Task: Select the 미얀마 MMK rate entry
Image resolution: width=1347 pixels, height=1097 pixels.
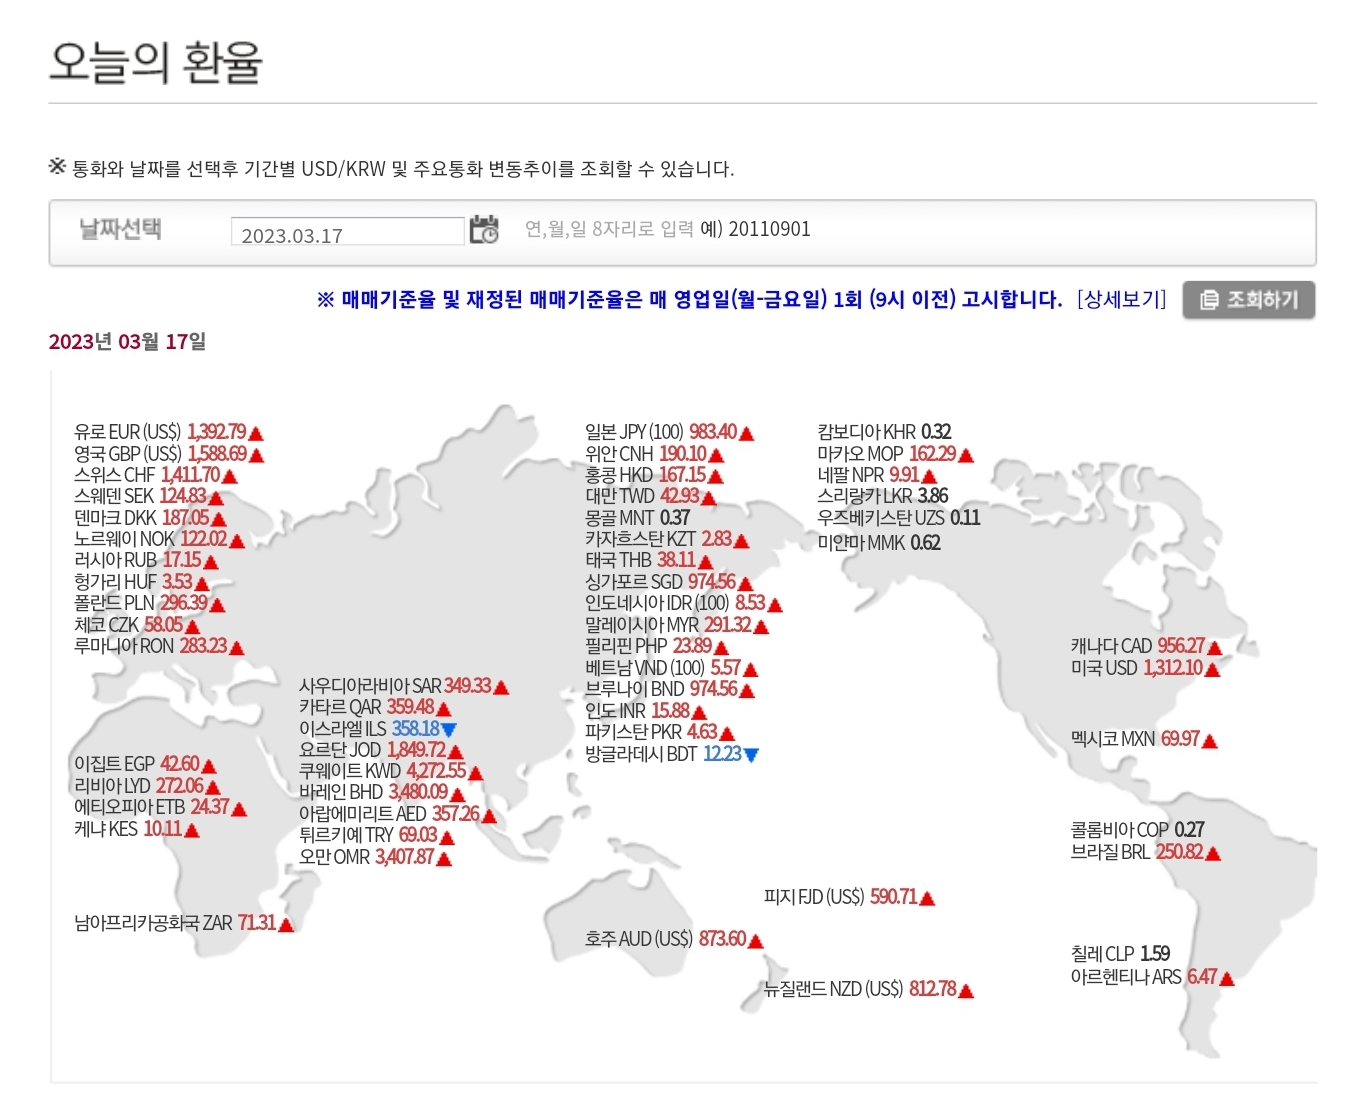Action: 879,543
